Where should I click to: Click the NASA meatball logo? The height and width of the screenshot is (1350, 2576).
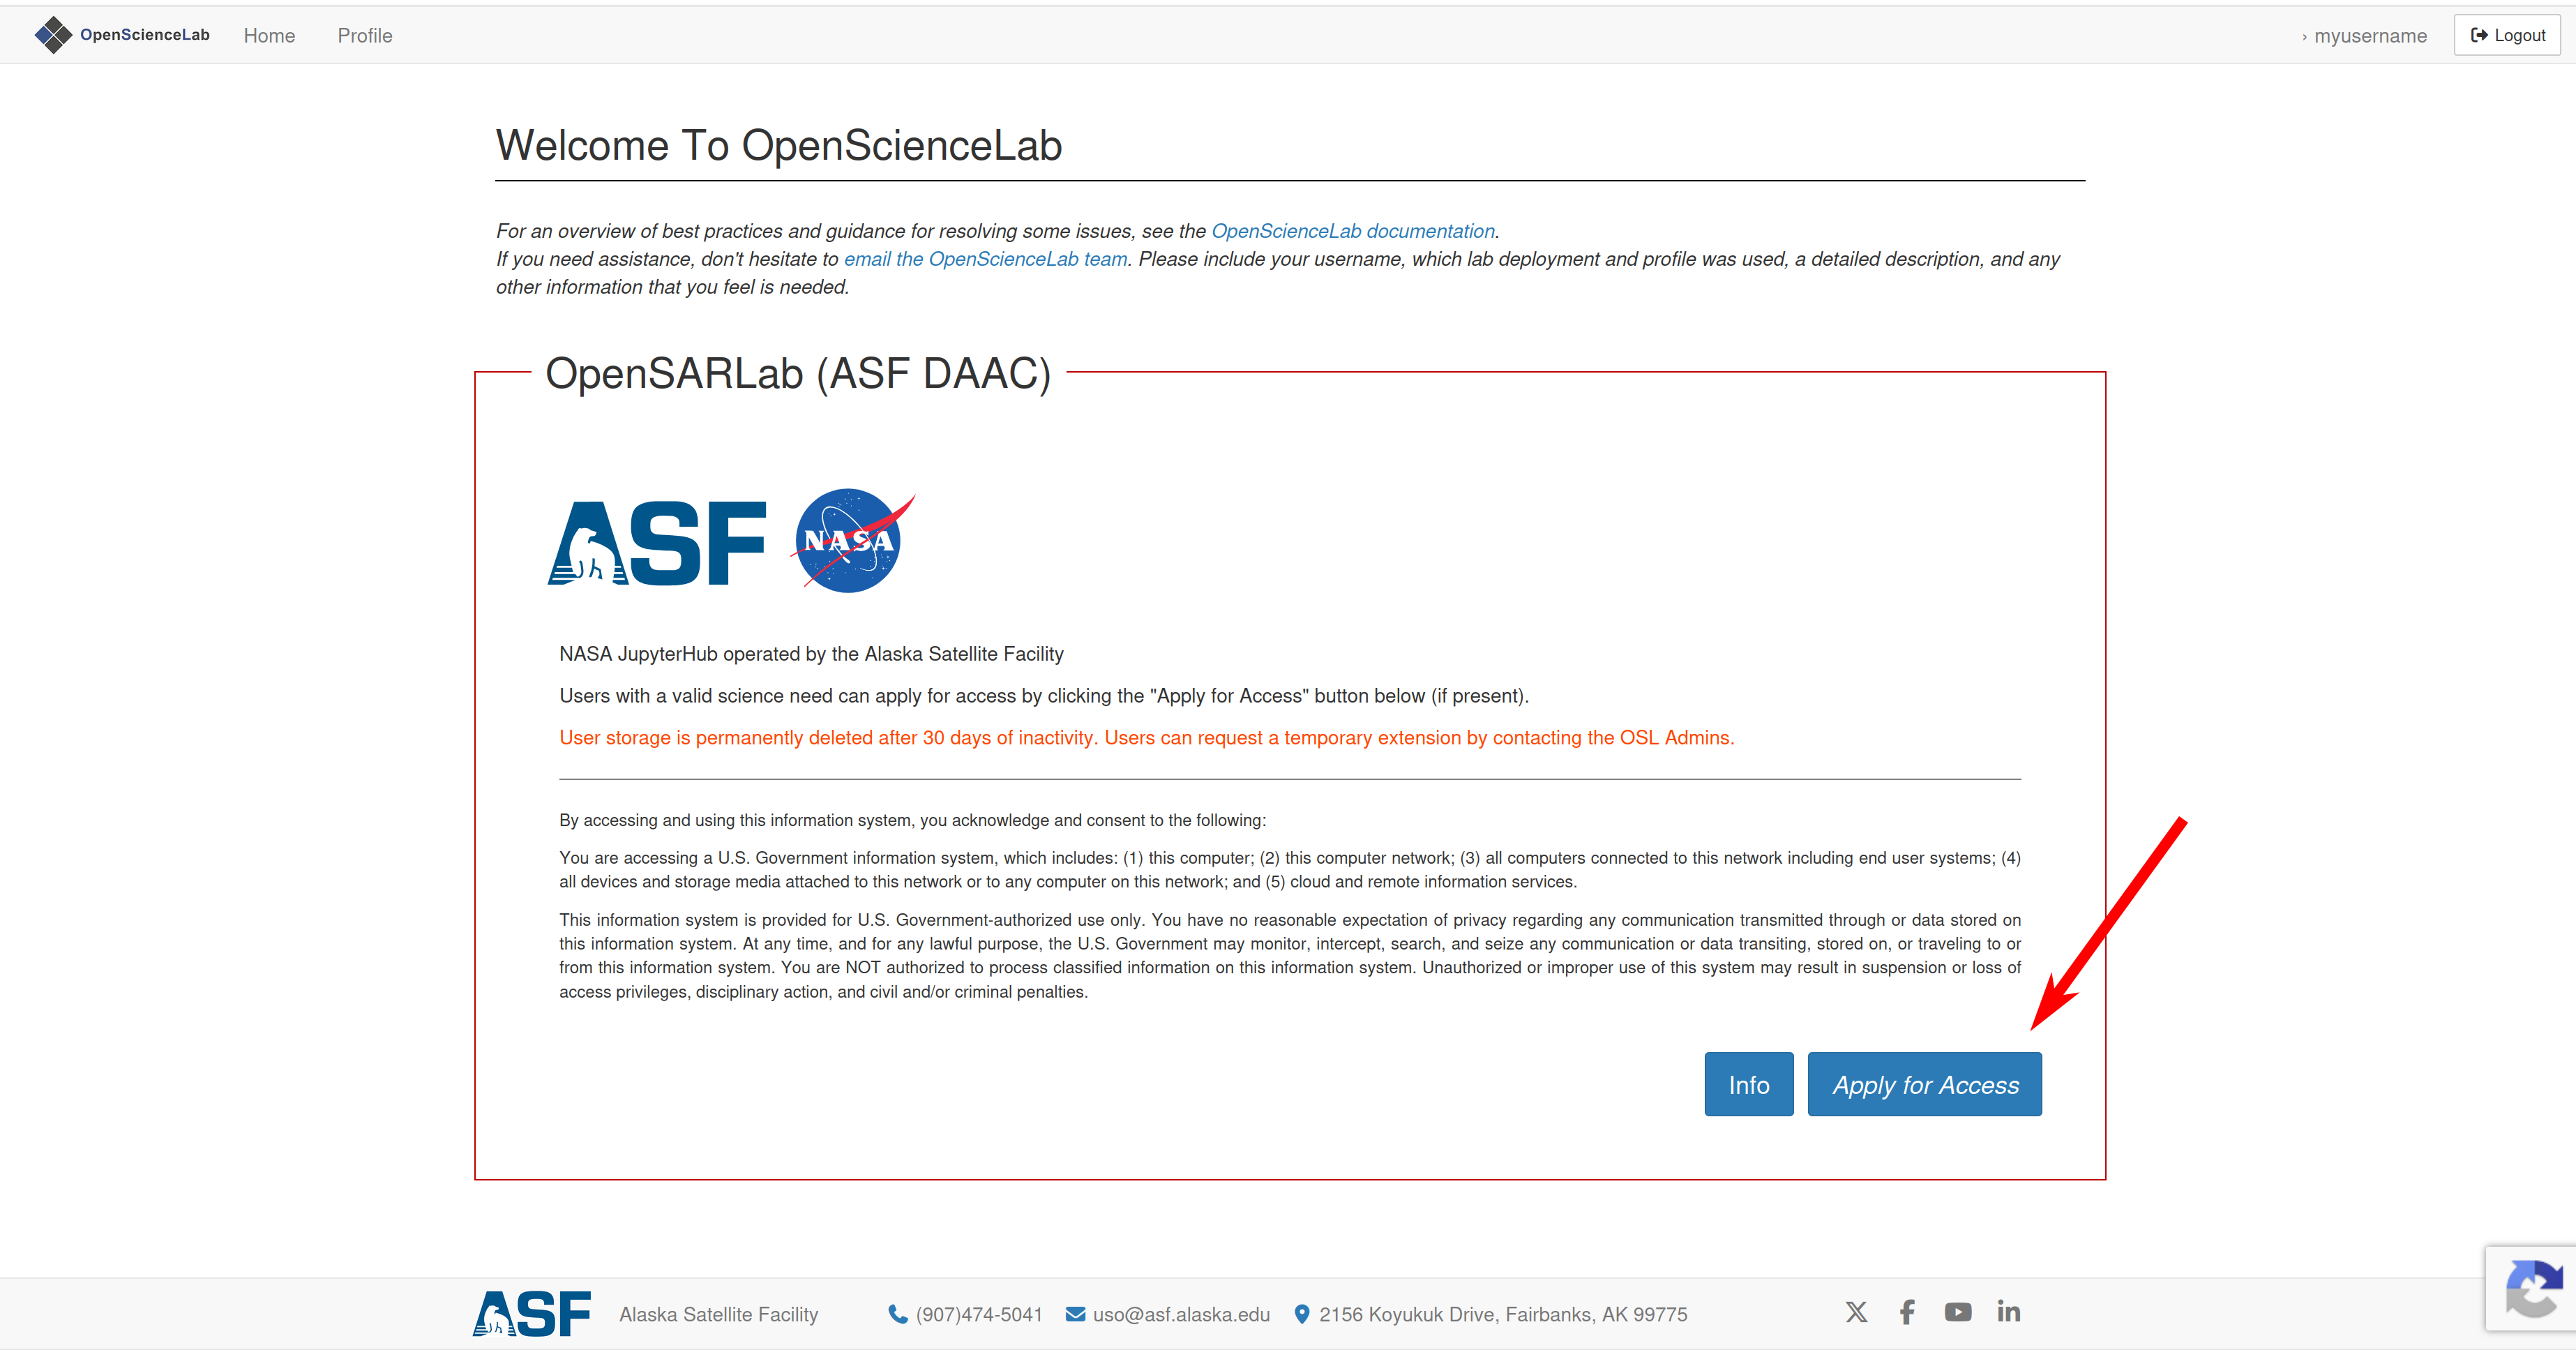click(851, 540)
